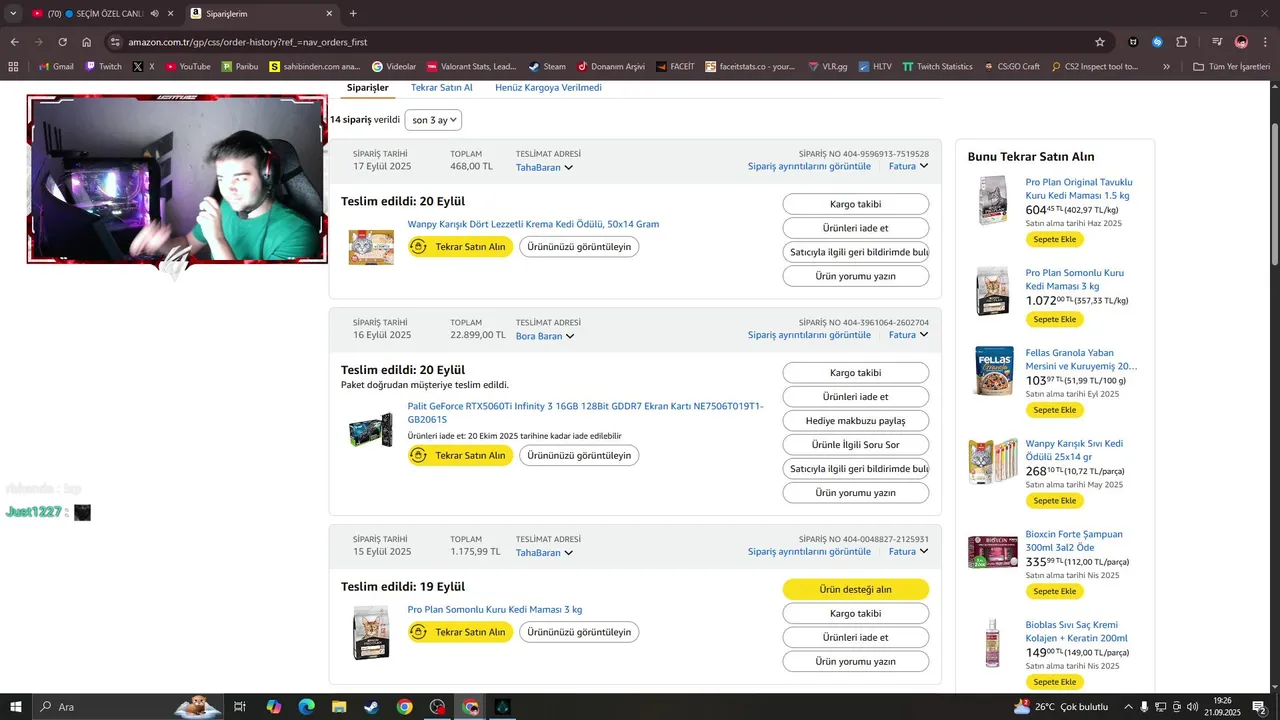This screenshot has height=720, width=1280.
Task: Expand Bora Baran delivery address
Action: point(545,336)
